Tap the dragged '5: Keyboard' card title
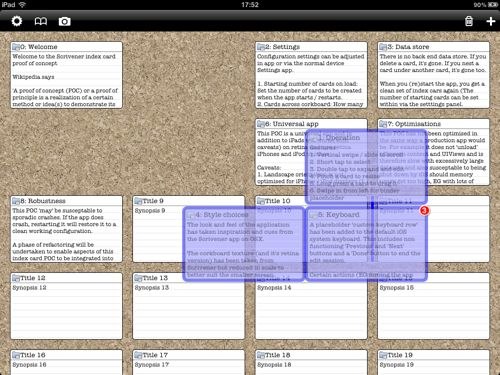The height and width of the screenshot is (375, 500). [339, 215]
